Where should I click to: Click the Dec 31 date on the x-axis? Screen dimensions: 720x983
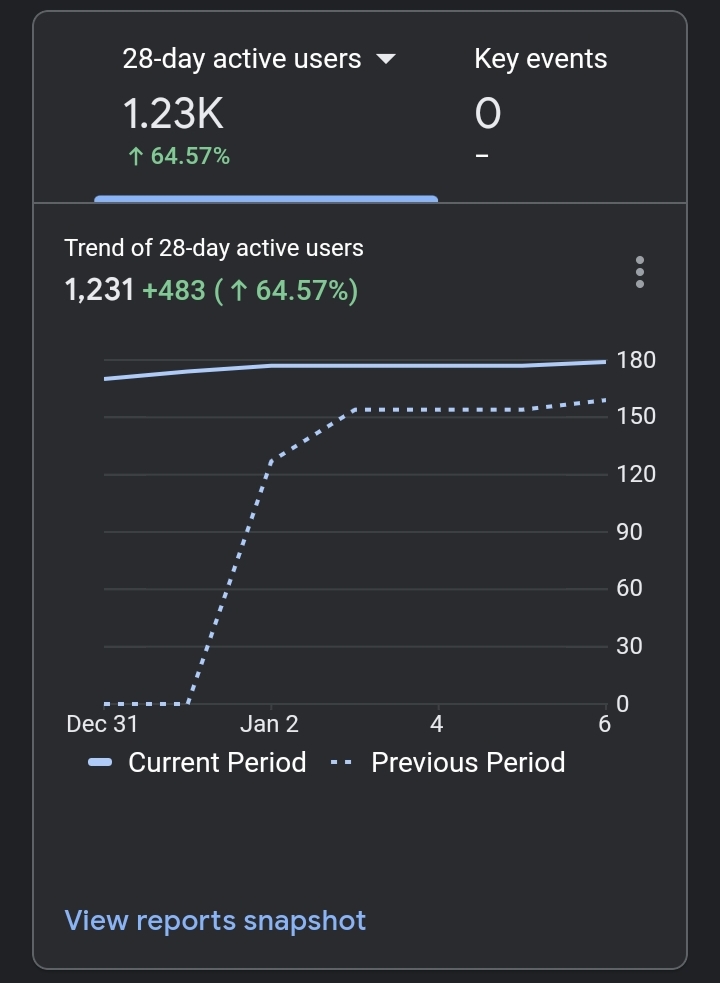102,724
